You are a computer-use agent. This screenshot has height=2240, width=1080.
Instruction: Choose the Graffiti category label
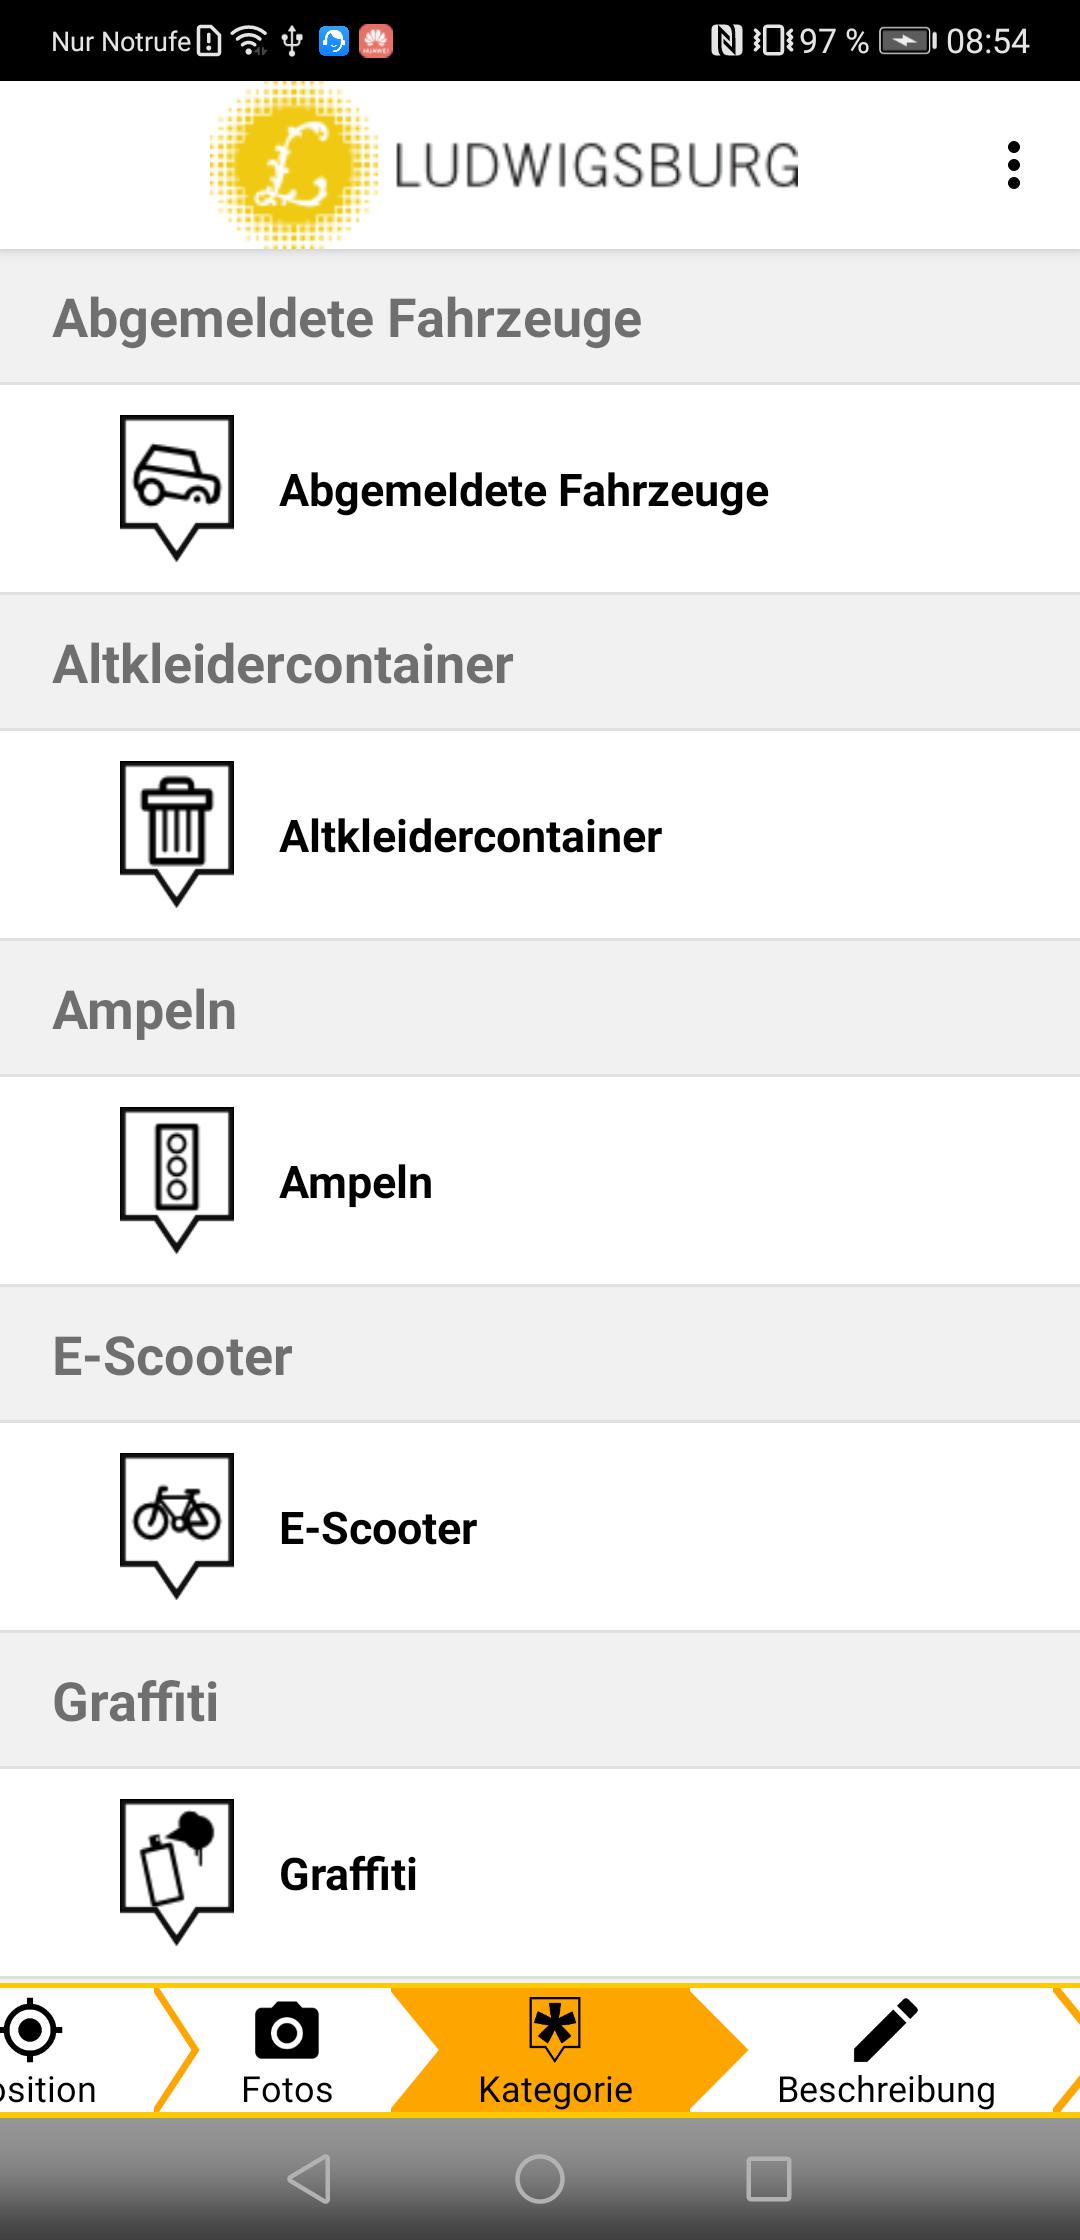(x=348, y=1874)
